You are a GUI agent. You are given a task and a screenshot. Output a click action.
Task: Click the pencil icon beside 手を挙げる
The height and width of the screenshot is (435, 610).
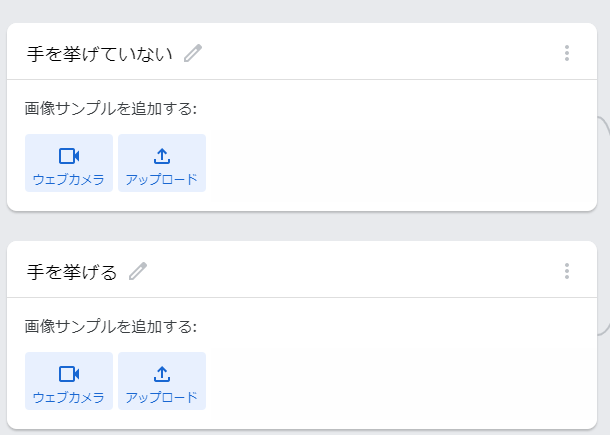pyautogui.click(x=138, y=271)
